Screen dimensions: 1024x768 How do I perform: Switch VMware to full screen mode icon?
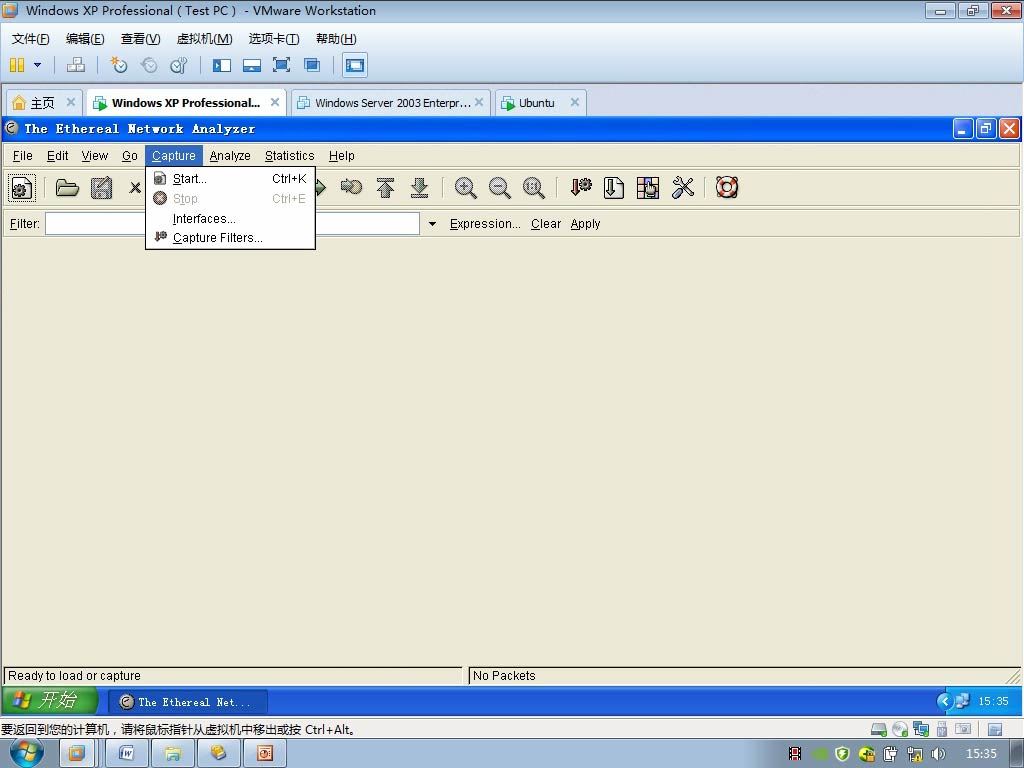click(x=281, y=65)
